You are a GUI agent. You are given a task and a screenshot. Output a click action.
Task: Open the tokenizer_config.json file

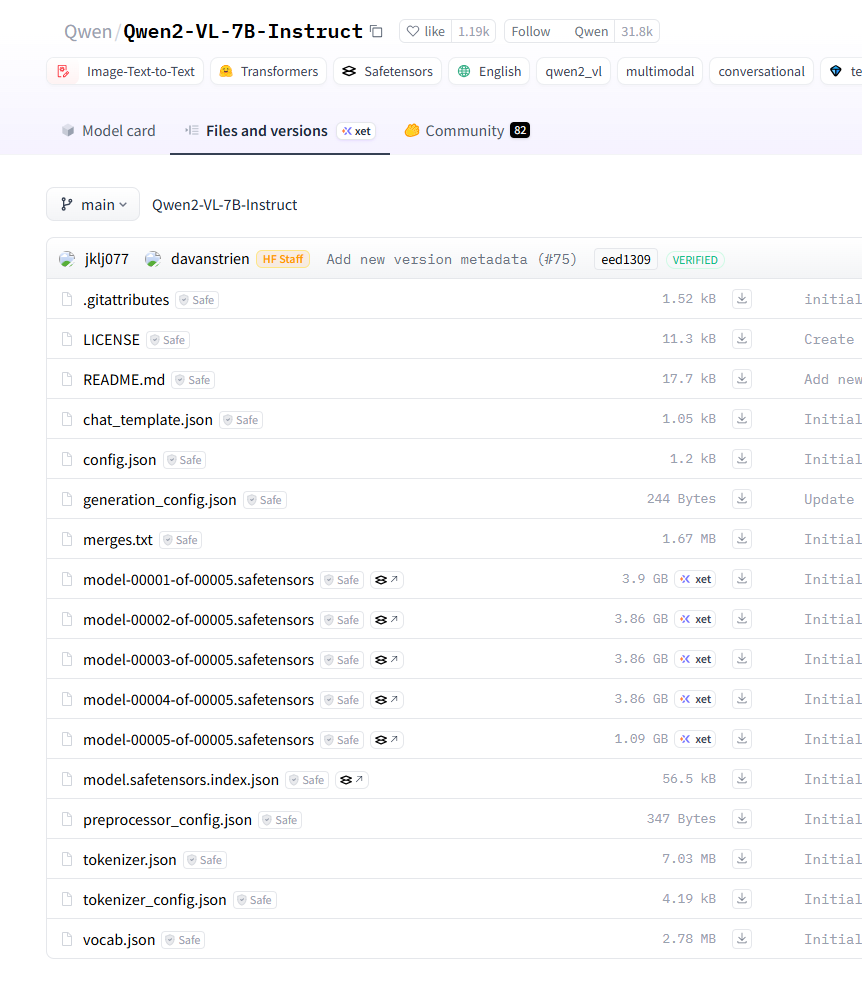pyautogui.click(x=155, y=900)
